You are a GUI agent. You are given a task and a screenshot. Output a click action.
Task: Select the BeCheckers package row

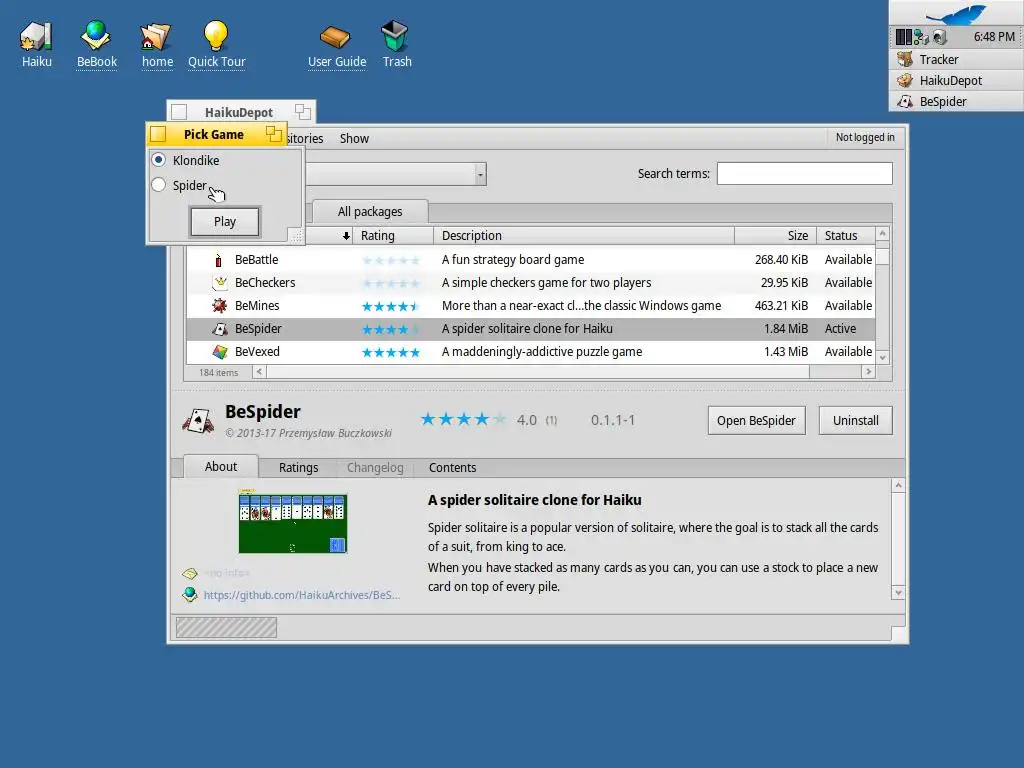(x=531, y=283)
